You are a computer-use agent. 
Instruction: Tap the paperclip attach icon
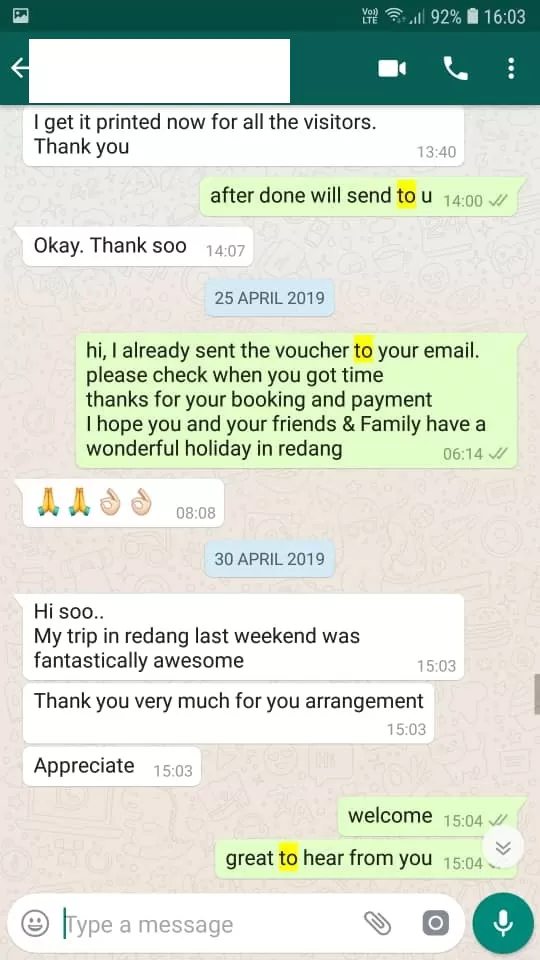(377, 923)
